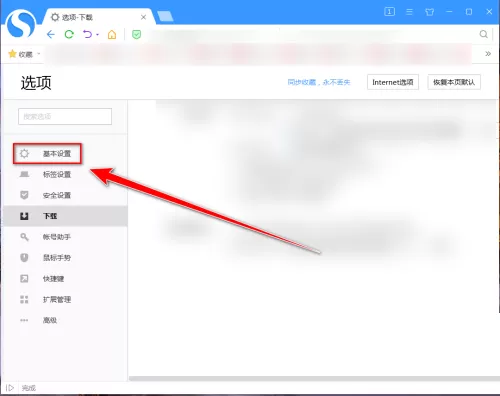Open 安全设置 in sidebar

(x=65, y=195)
